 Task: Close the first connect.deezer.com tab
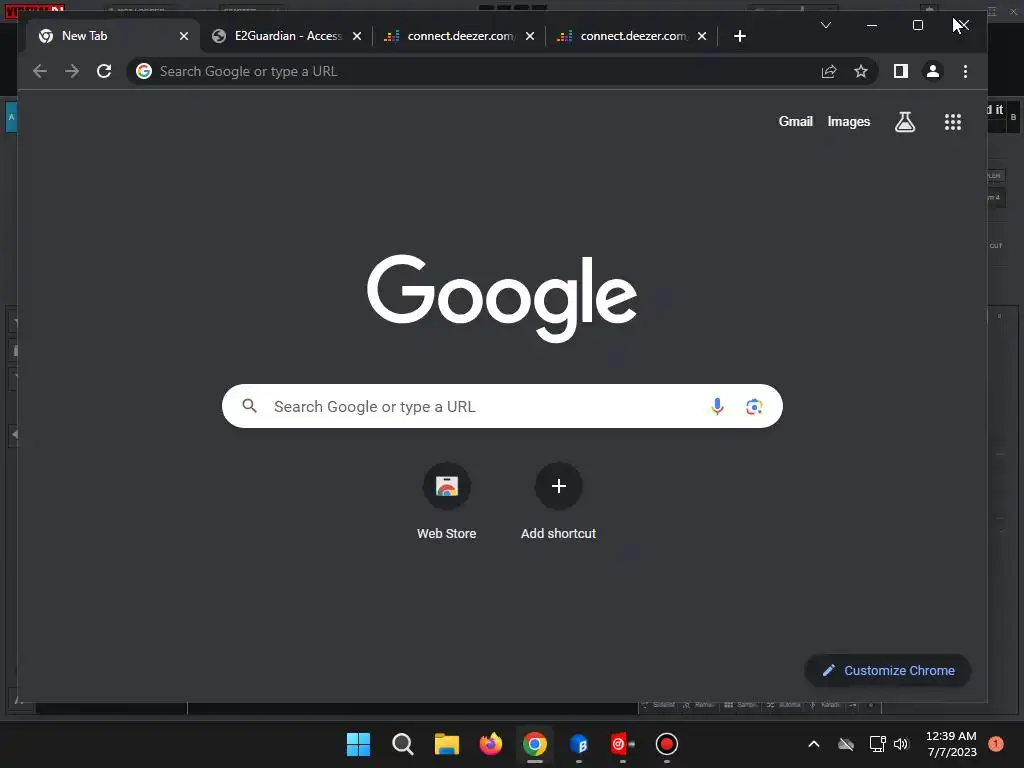pos(530,36)
